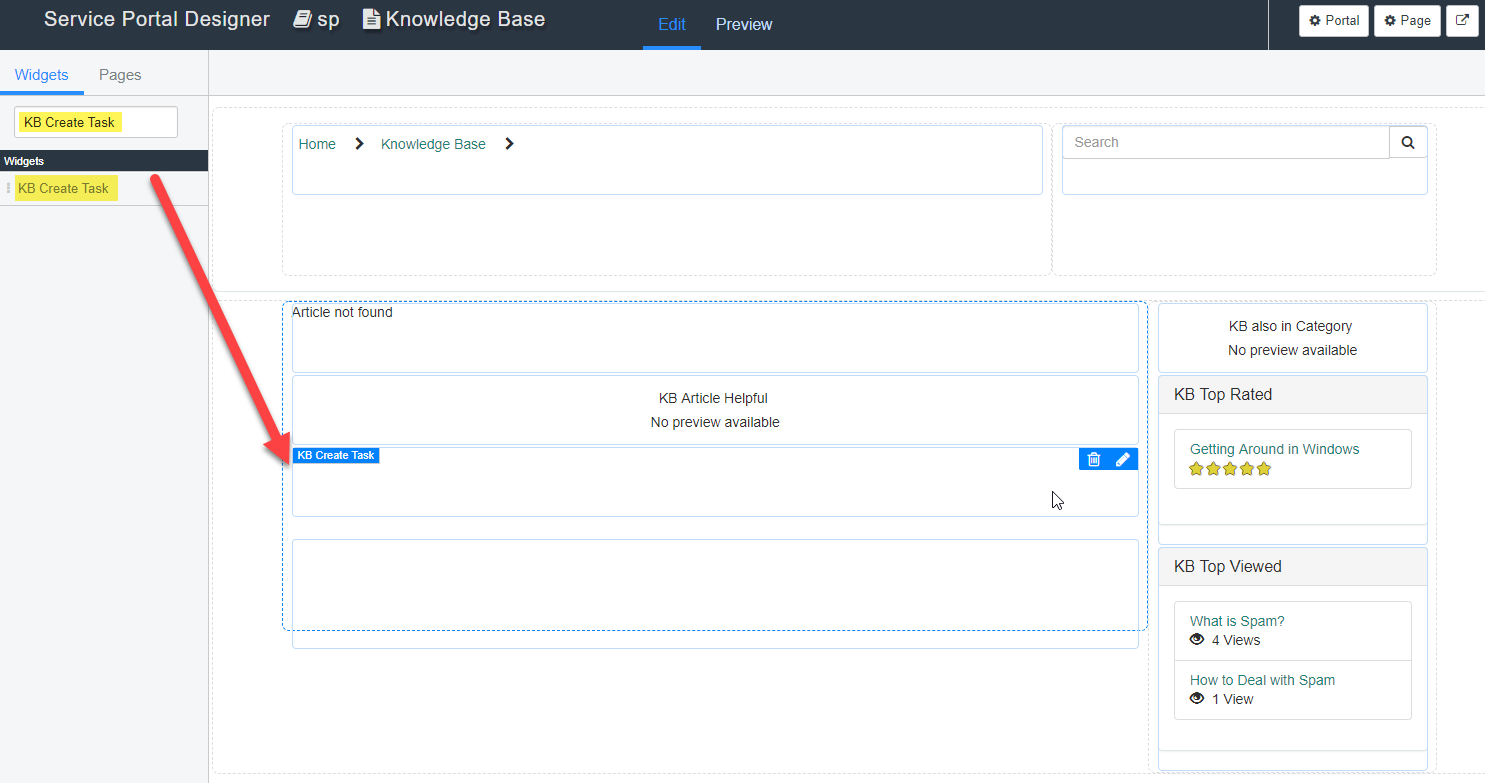Viewport: 1485px width, 783px height.
Task: Click the search magnifier button
Action: 1408,142
